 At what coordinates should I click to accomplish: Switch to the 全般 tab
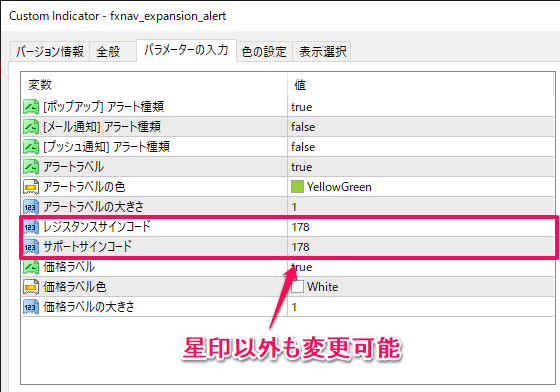(113, 51)
